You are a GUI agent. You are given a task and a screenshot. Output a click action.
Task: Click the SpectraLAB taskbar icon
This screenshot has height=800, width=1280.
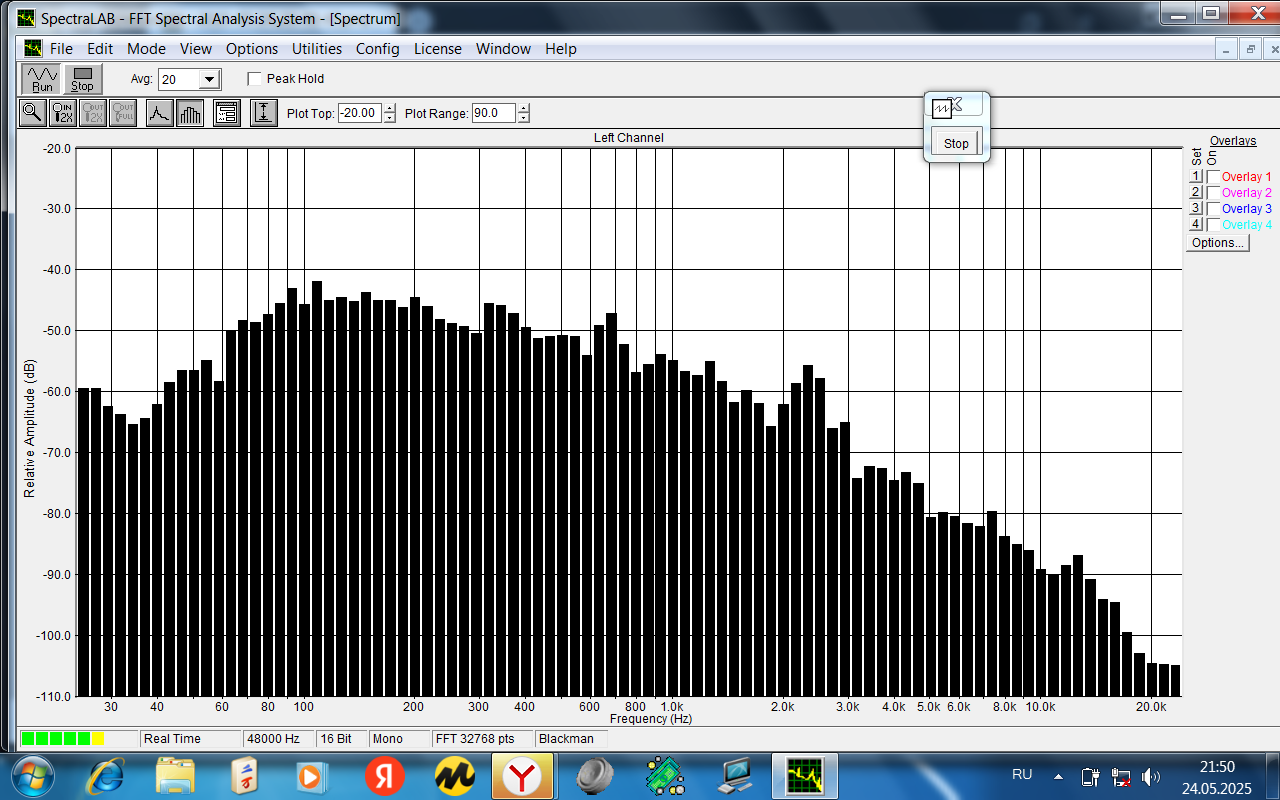(805, 776)
